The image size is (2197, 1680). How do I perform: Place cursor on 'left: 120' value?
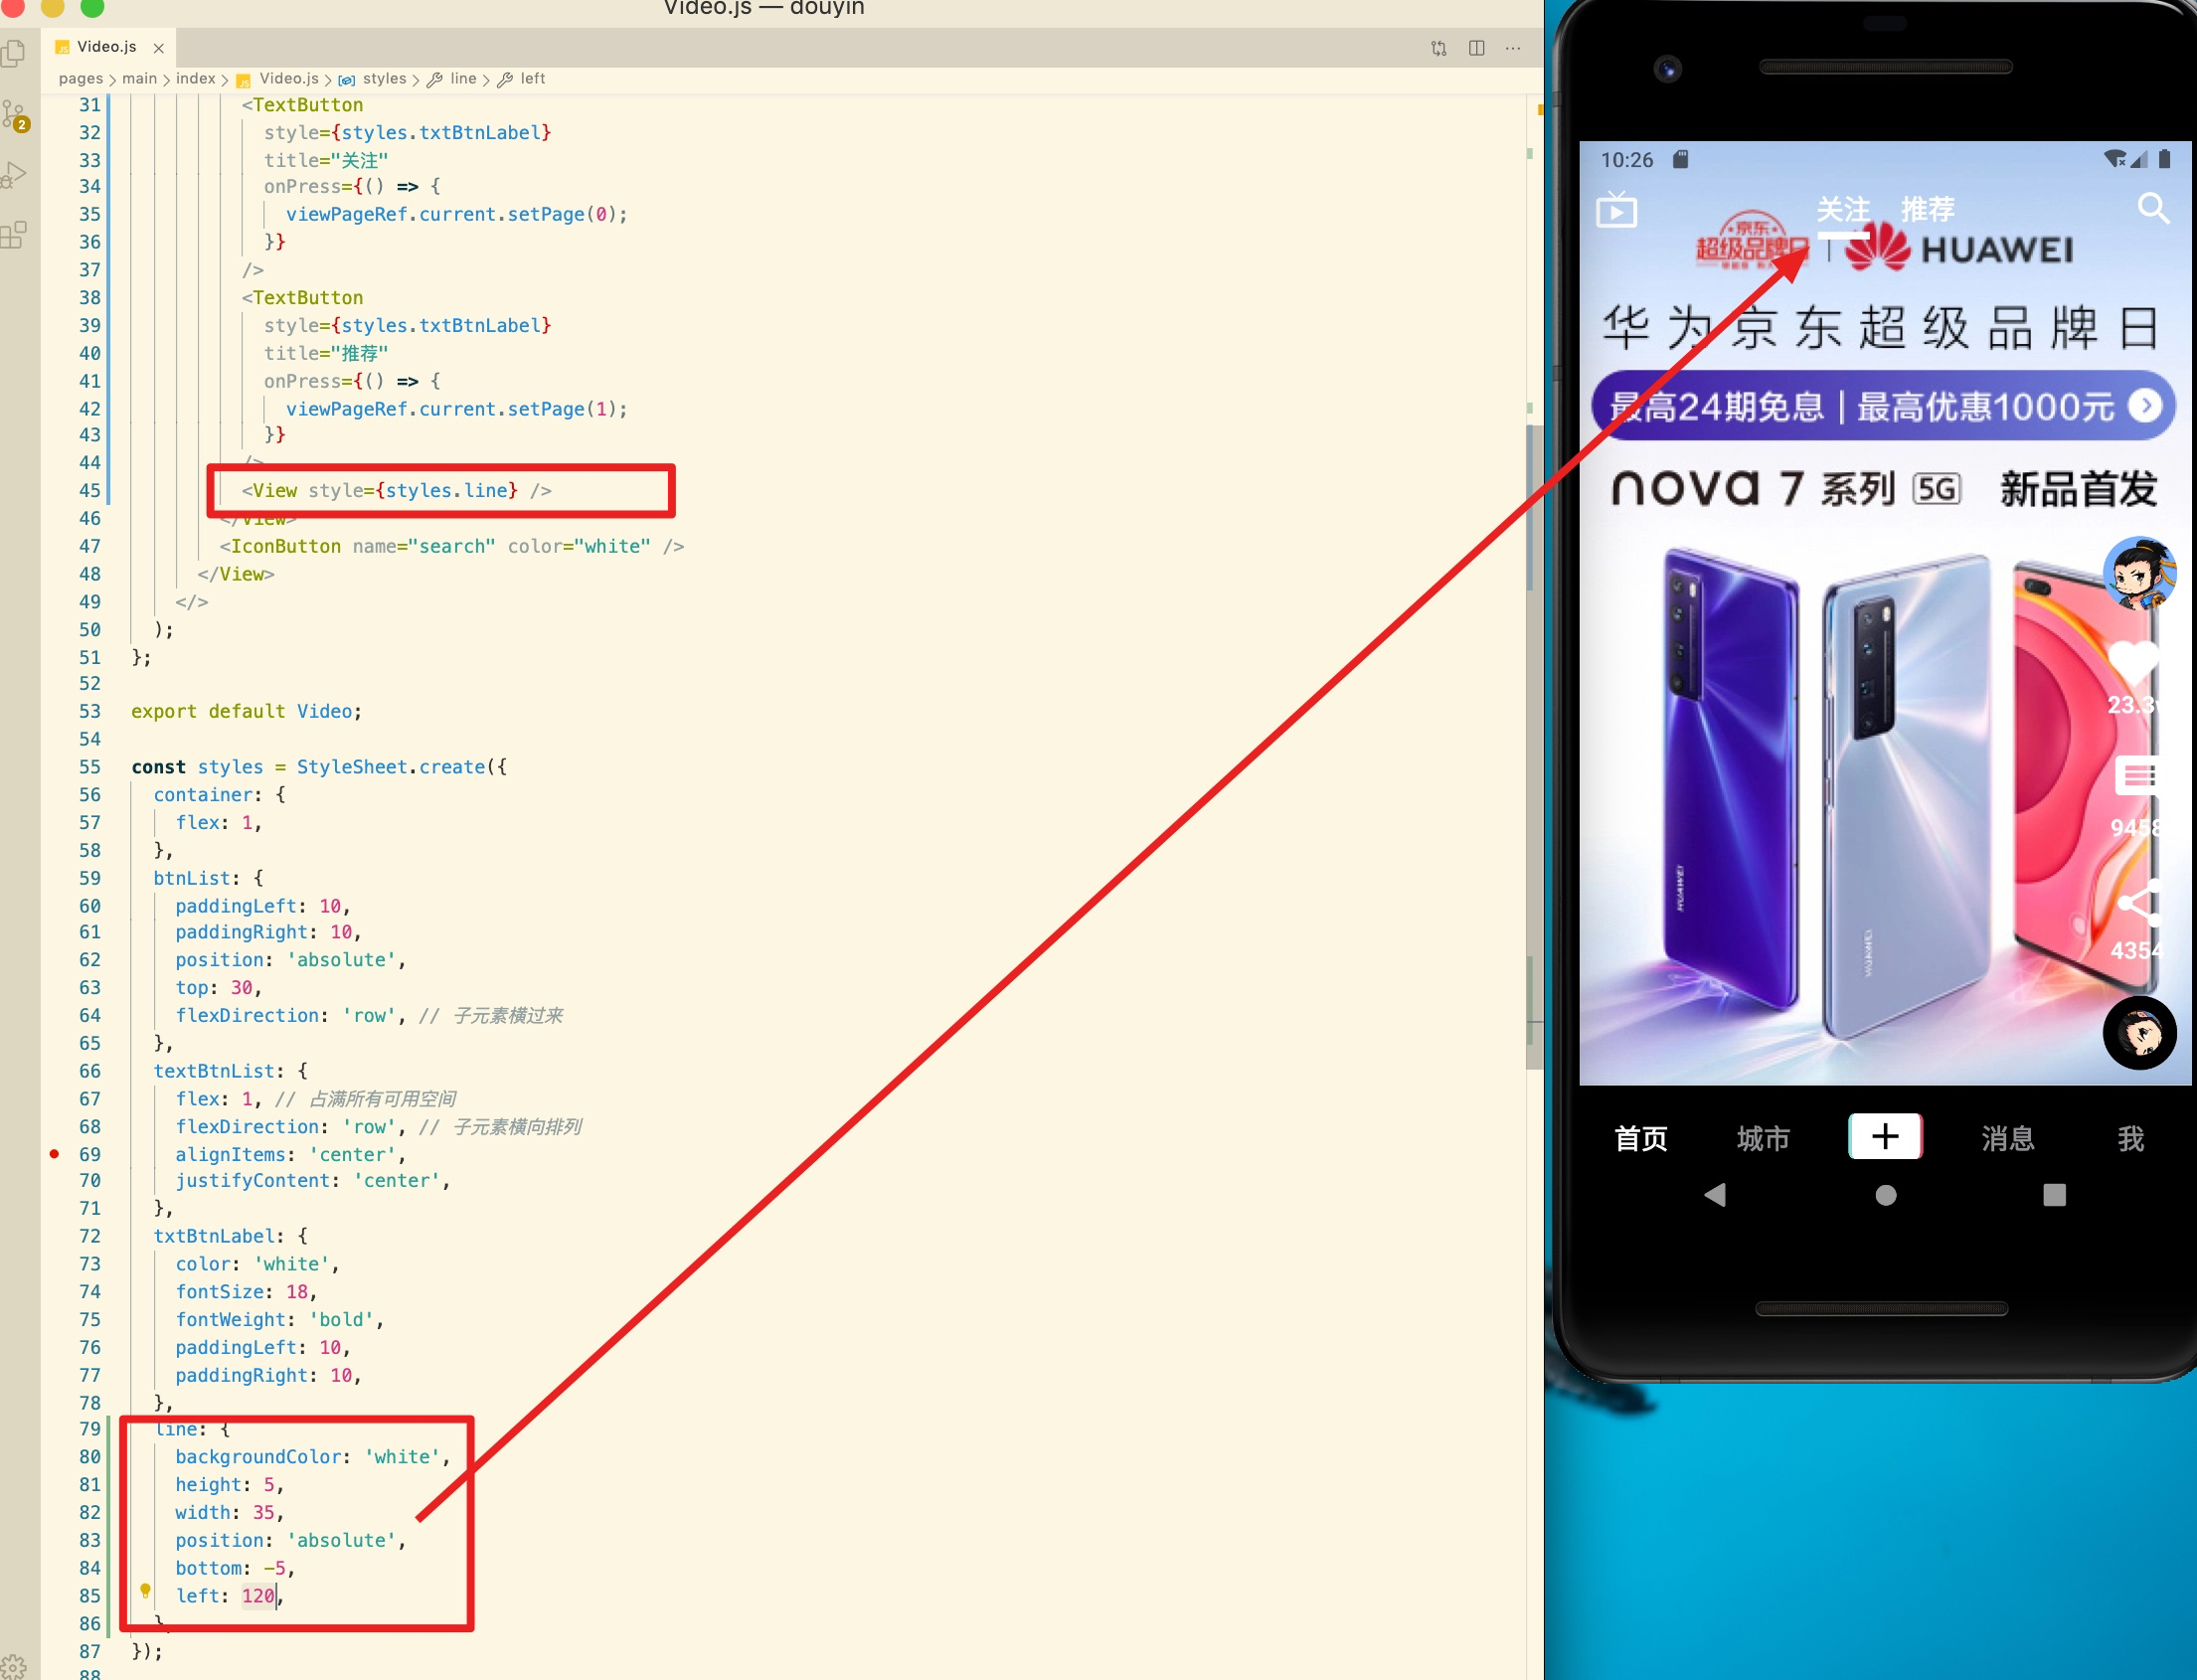pyautogui.click(x=258, y=1596)
